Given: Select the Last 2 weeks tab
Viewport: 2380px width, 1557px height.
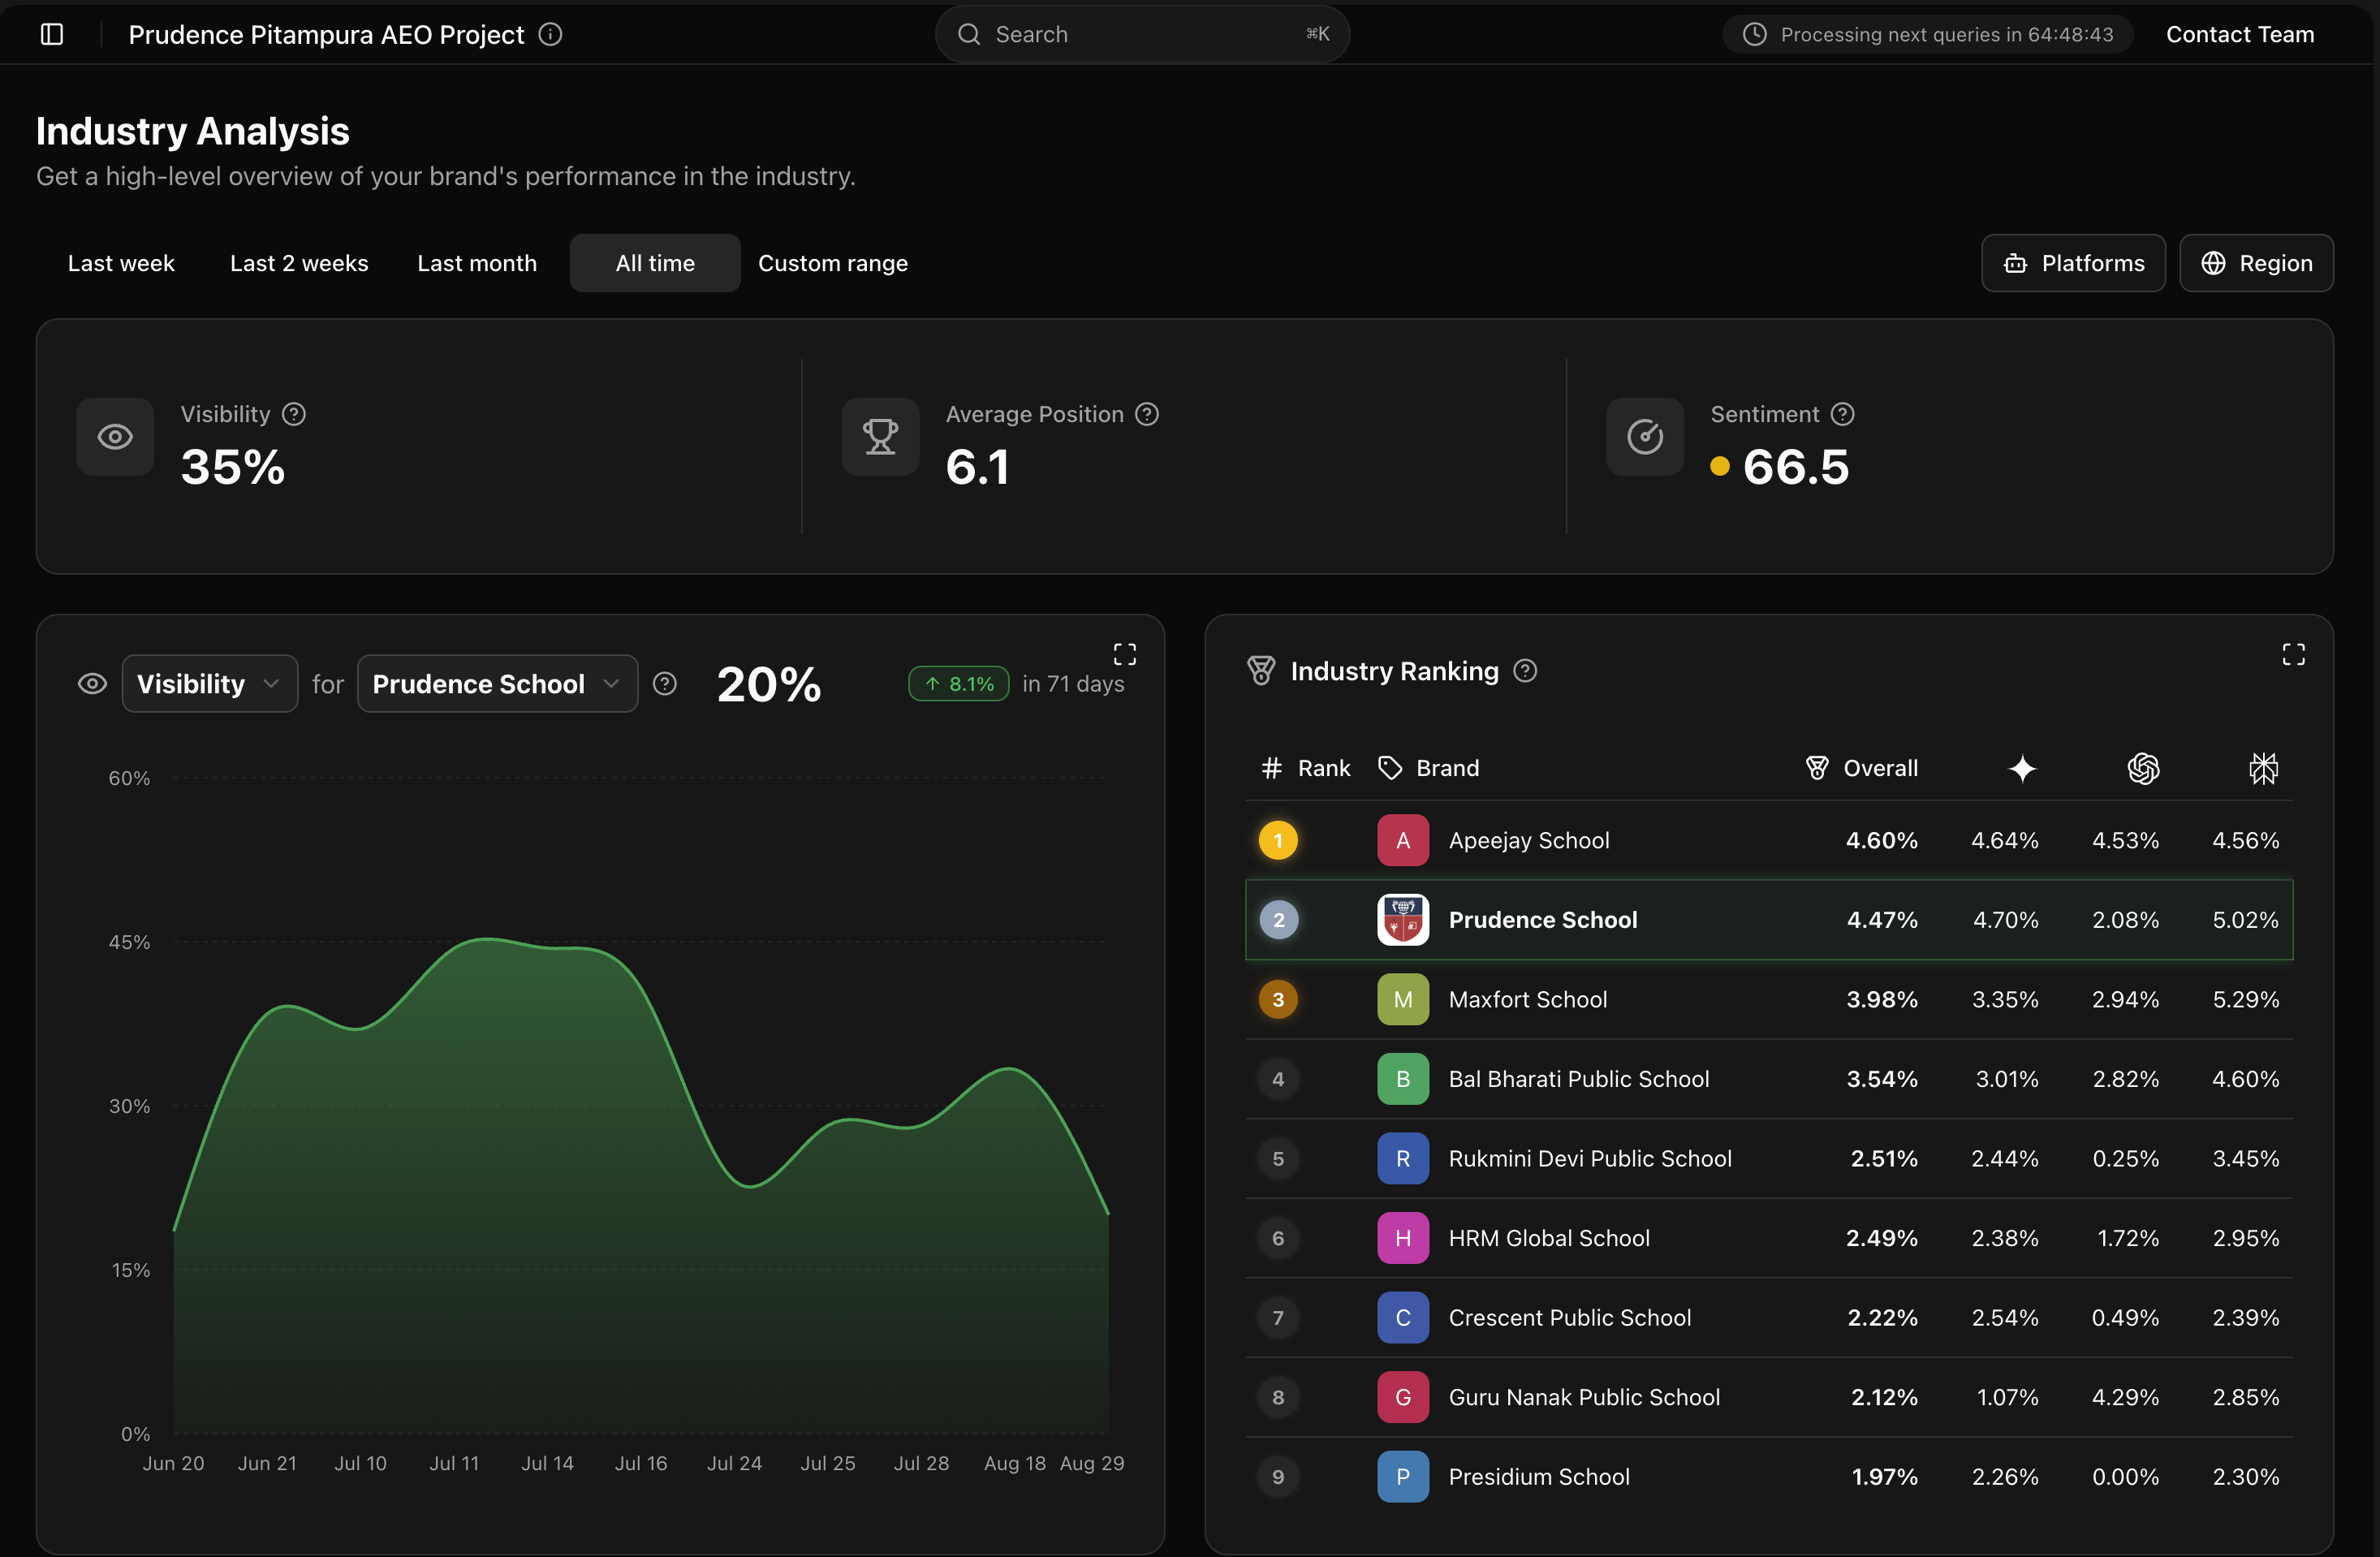Looking at the screenshot, I should coord(299,263).
